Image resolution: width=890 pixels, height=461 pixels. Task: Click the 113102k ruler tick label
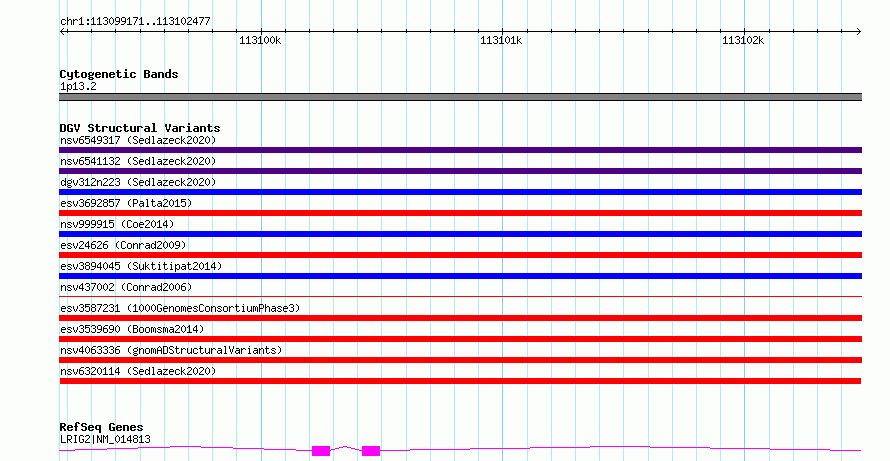click(x=743, y=40)
